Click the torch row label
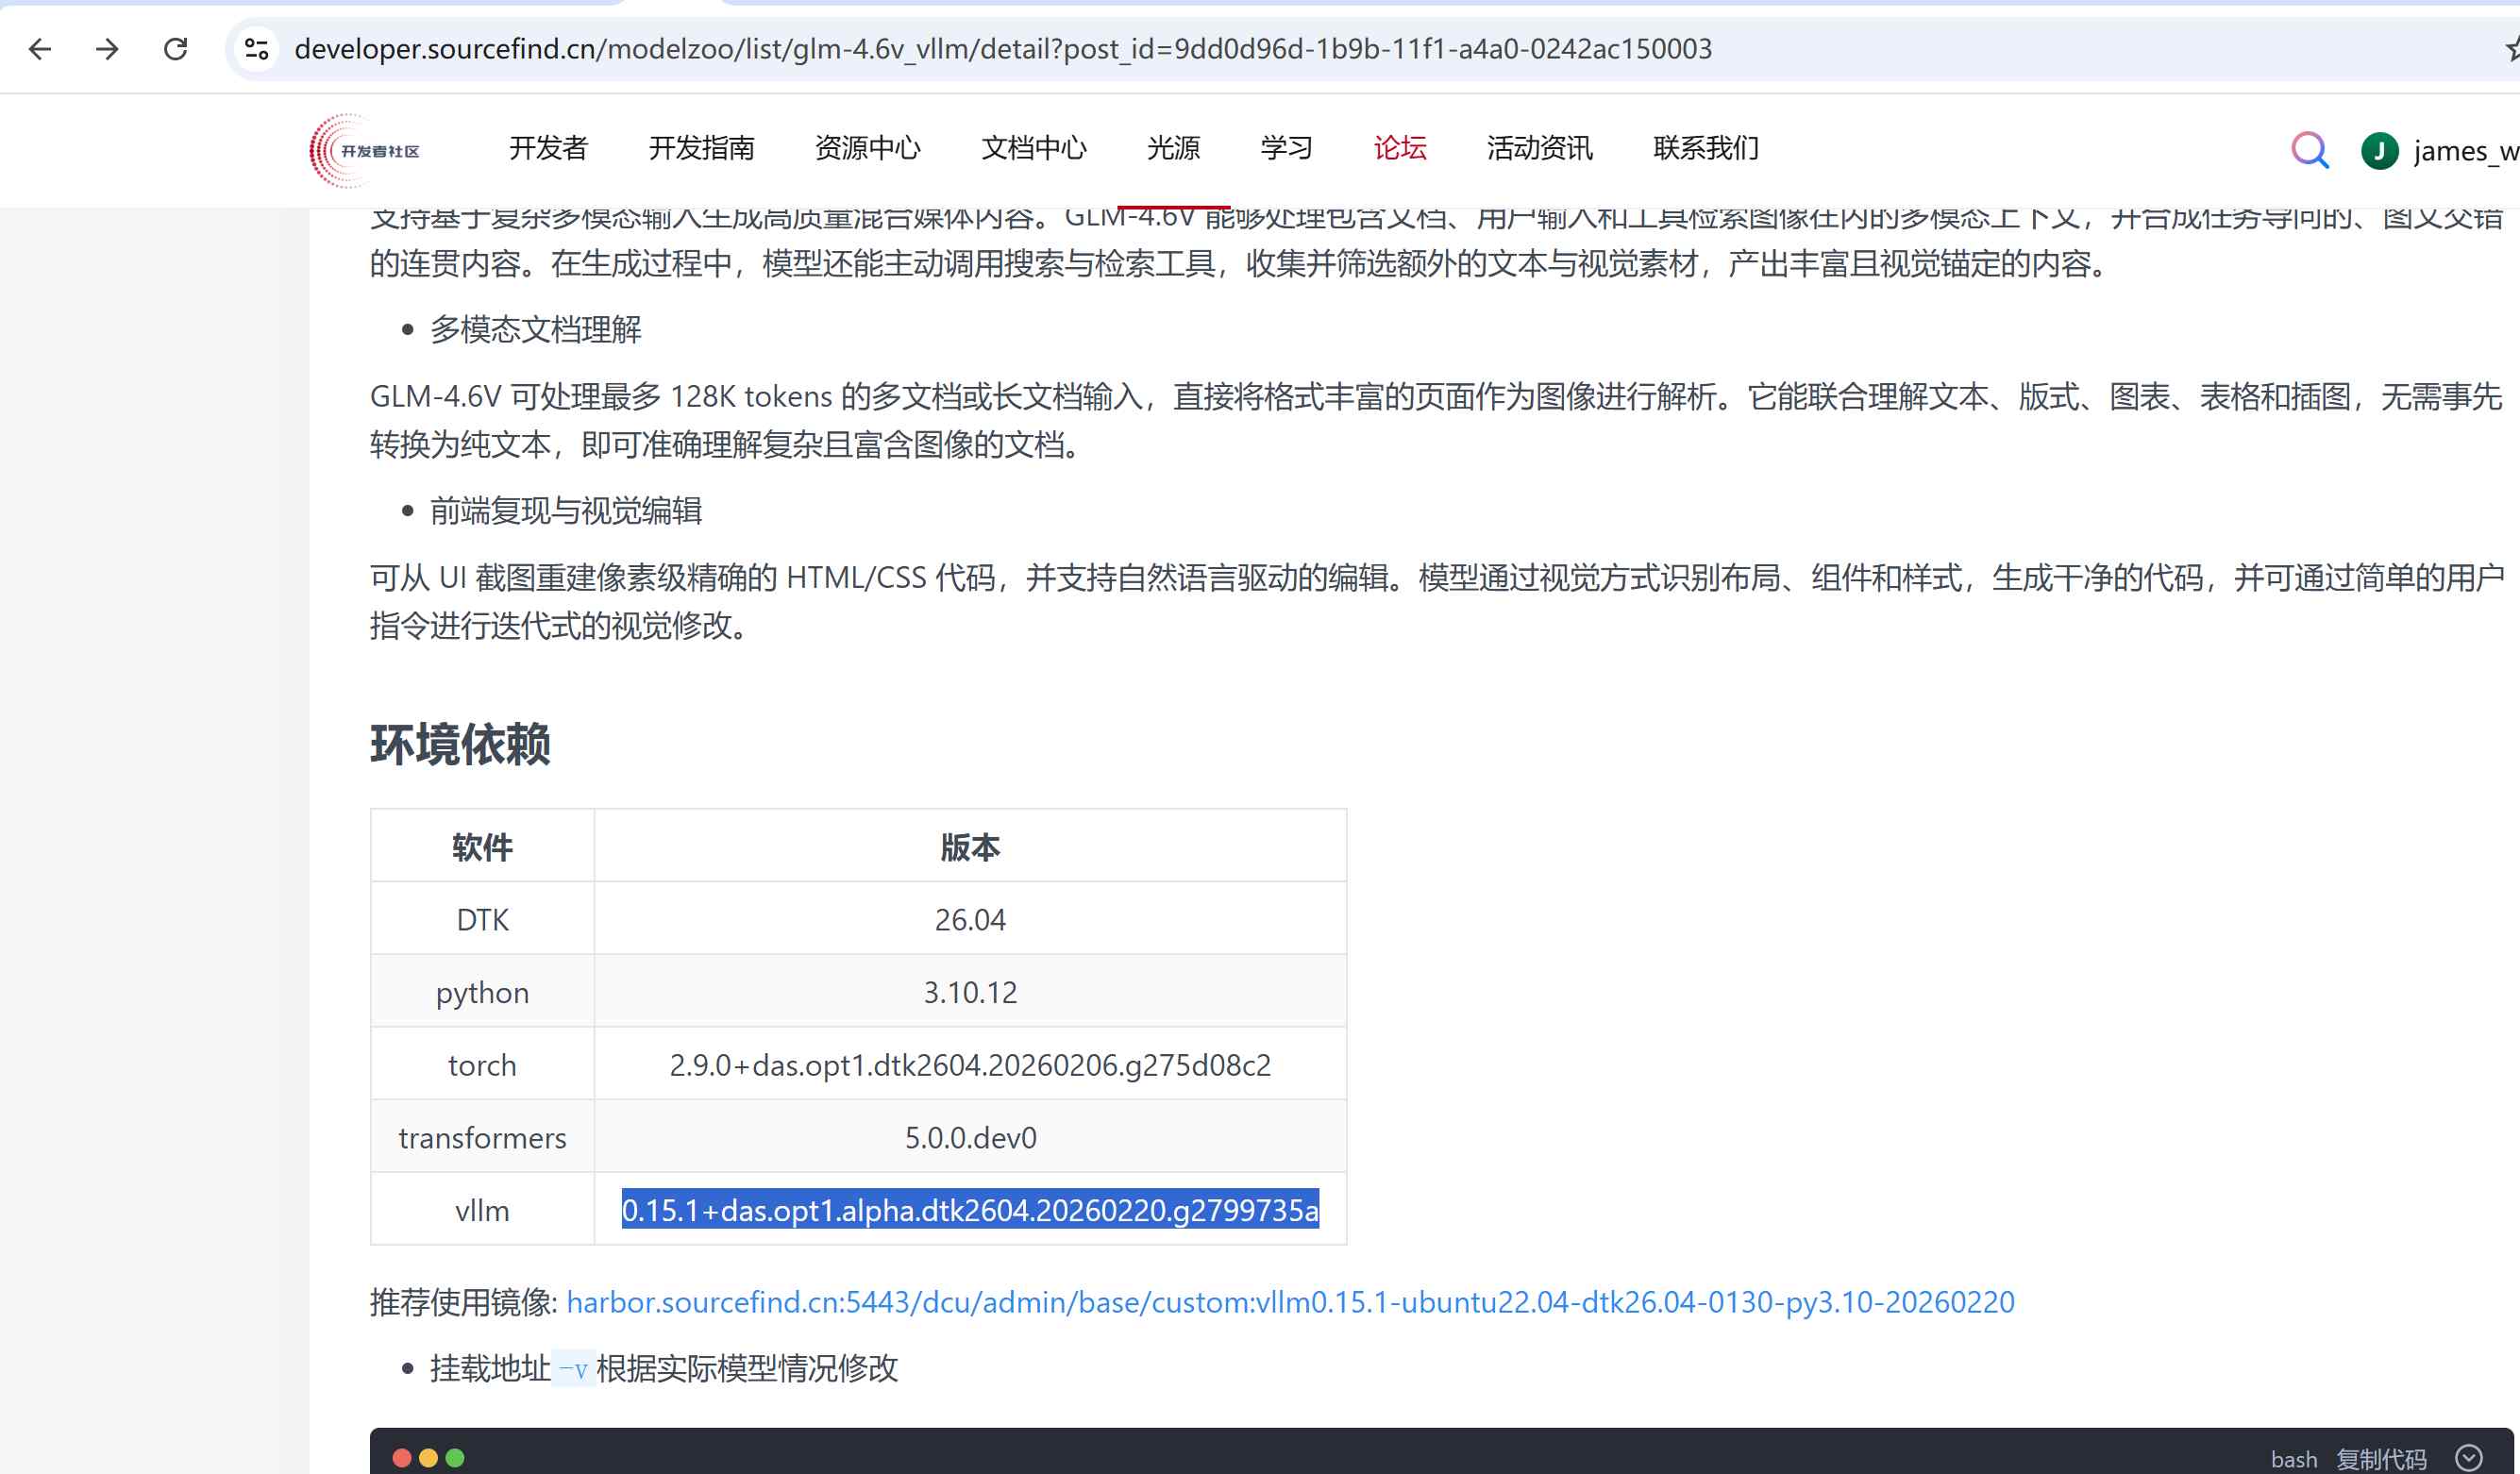 pyautogui.click(x=482, y=1064)
